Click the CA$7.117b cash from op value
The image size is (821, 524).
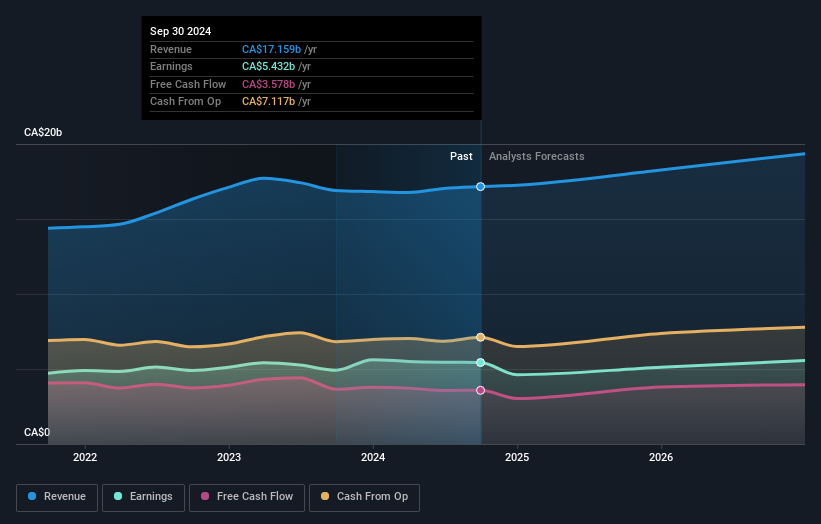pyautogui.click(x=268, y=102)
